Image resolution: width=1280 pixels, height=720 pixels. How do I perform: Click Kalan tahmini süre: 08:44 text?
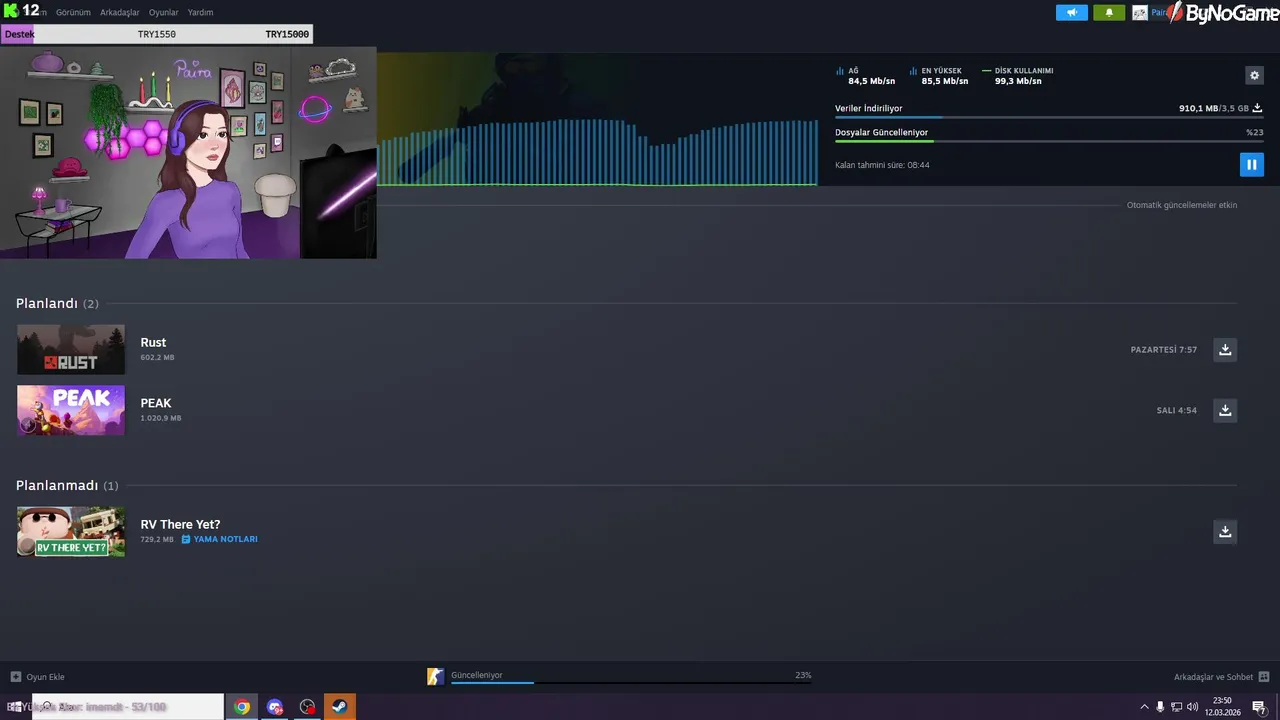[882, 165]
